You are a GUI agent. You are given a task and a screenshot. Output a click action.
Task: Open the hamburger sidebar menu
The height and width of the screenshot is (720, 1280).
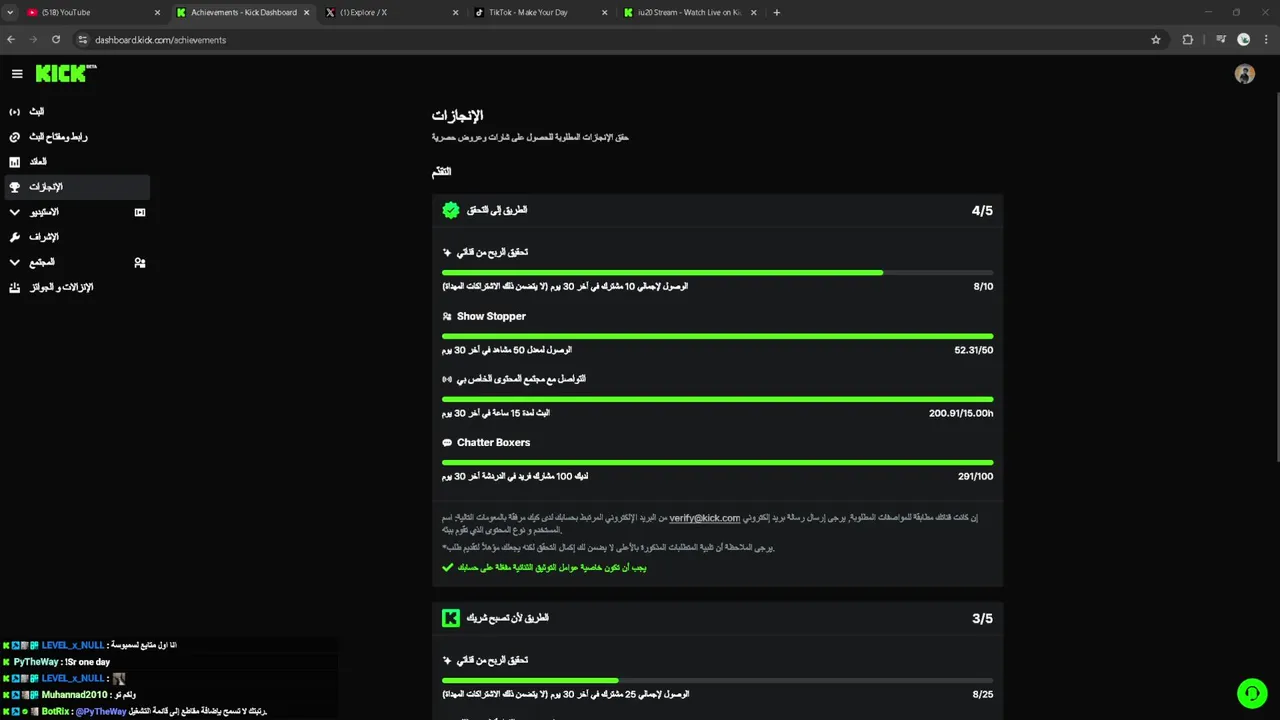coord(17,73)
